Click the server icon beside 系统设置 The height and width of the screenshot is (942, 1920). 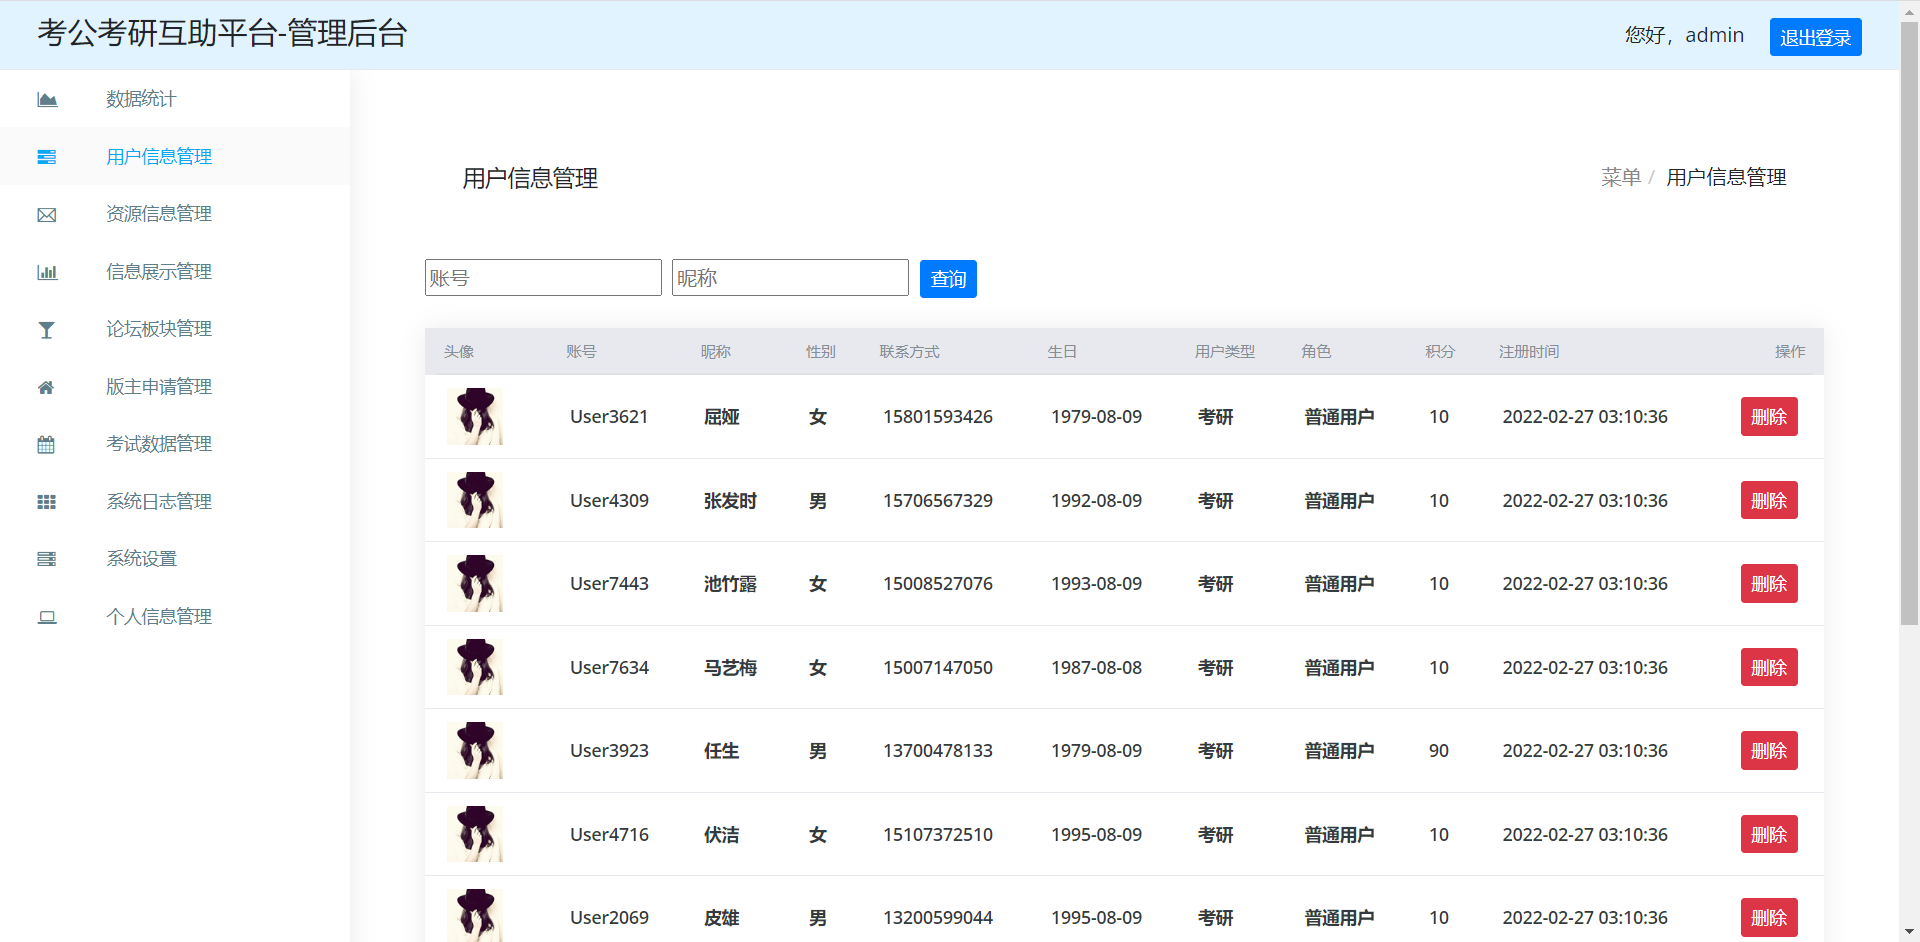[x=47, y=559]
